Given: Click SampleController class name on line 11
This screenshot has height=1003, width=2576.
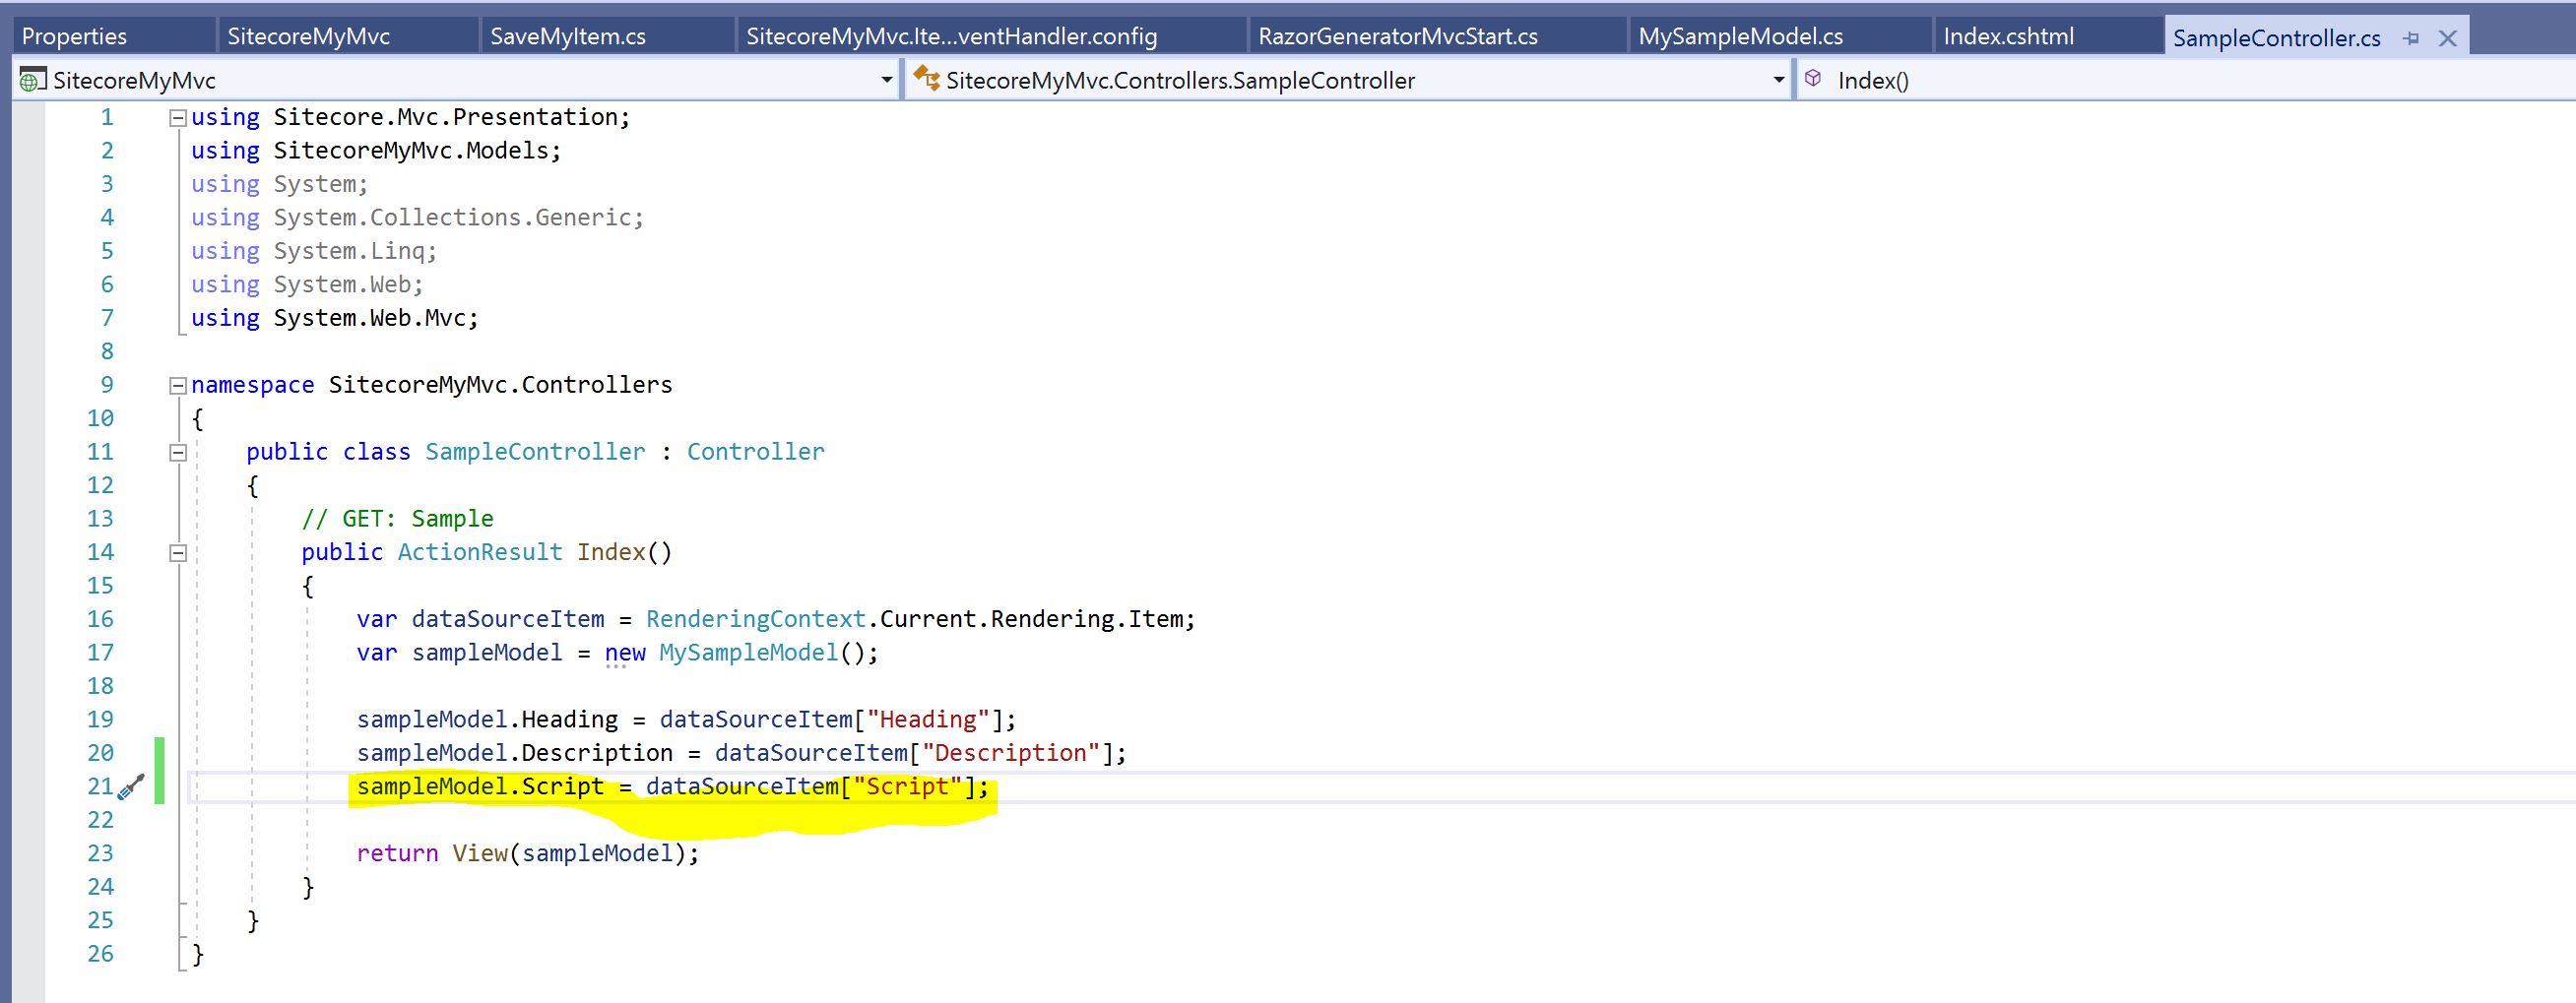Looking at the screenshot, I should tap(535, 452).
